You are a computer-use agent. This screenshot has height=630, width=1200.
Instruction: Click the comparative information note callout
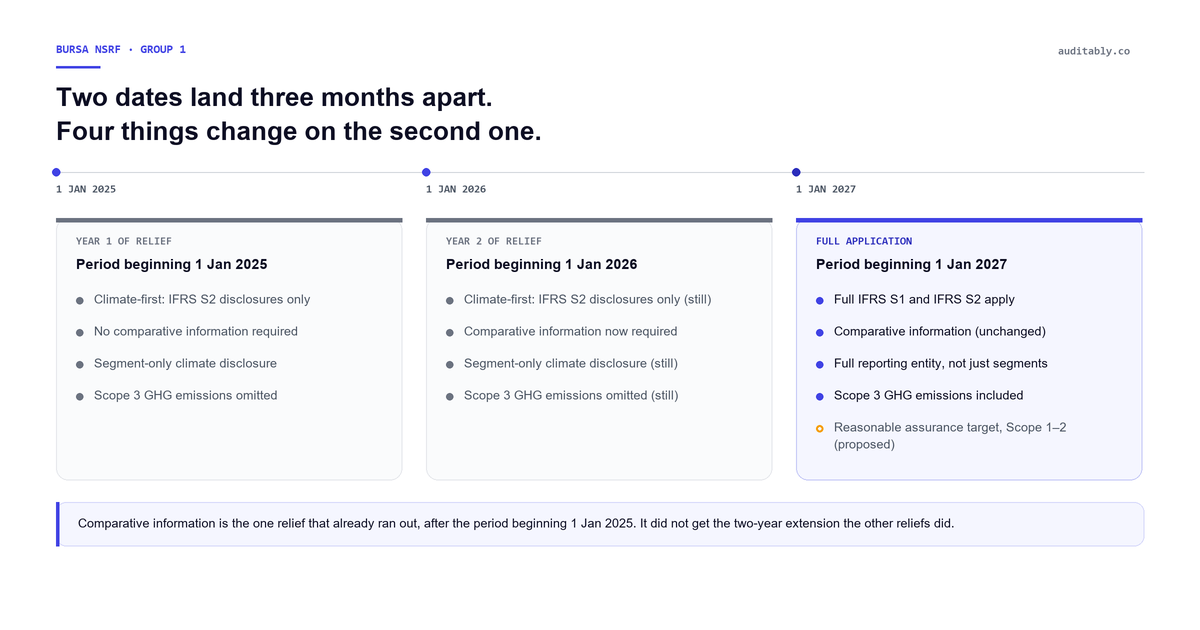(x=600, y=524)
